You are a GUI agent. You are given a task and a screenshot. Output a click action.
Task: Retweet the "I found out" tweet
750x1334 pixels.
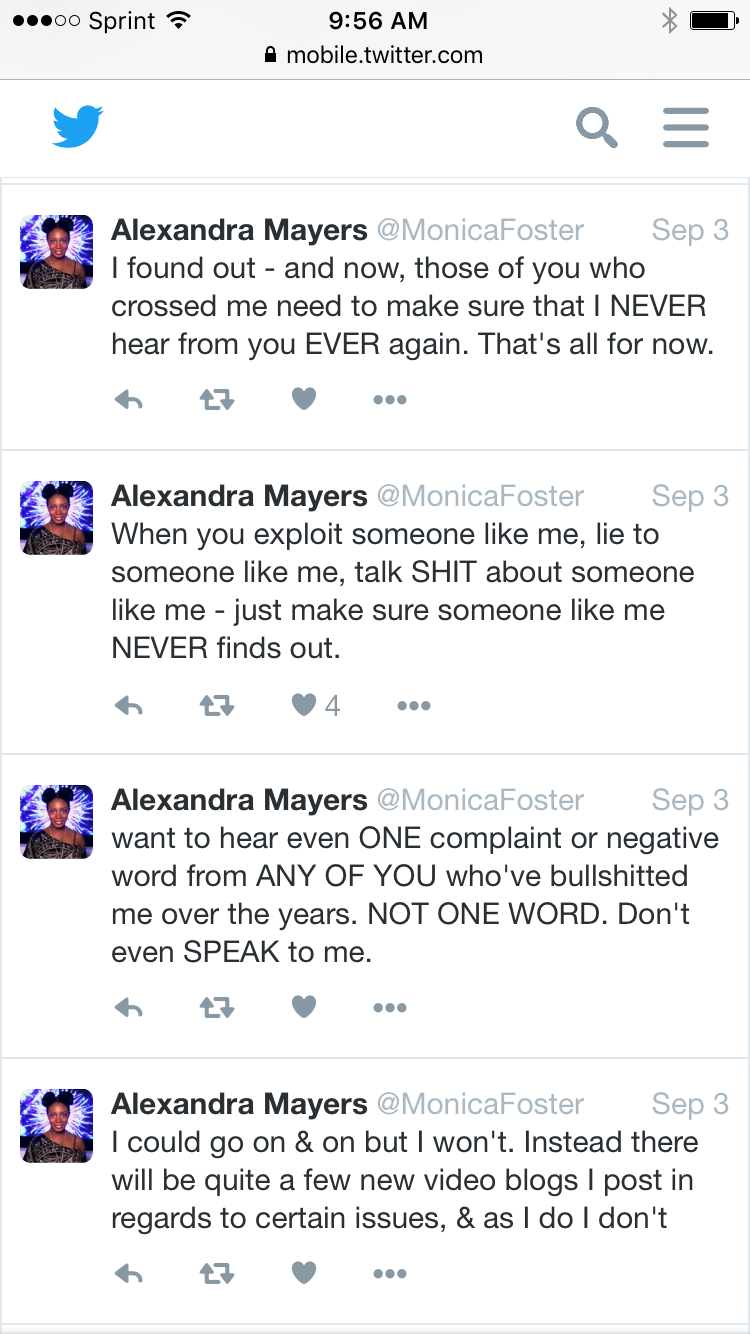[217, 400]
